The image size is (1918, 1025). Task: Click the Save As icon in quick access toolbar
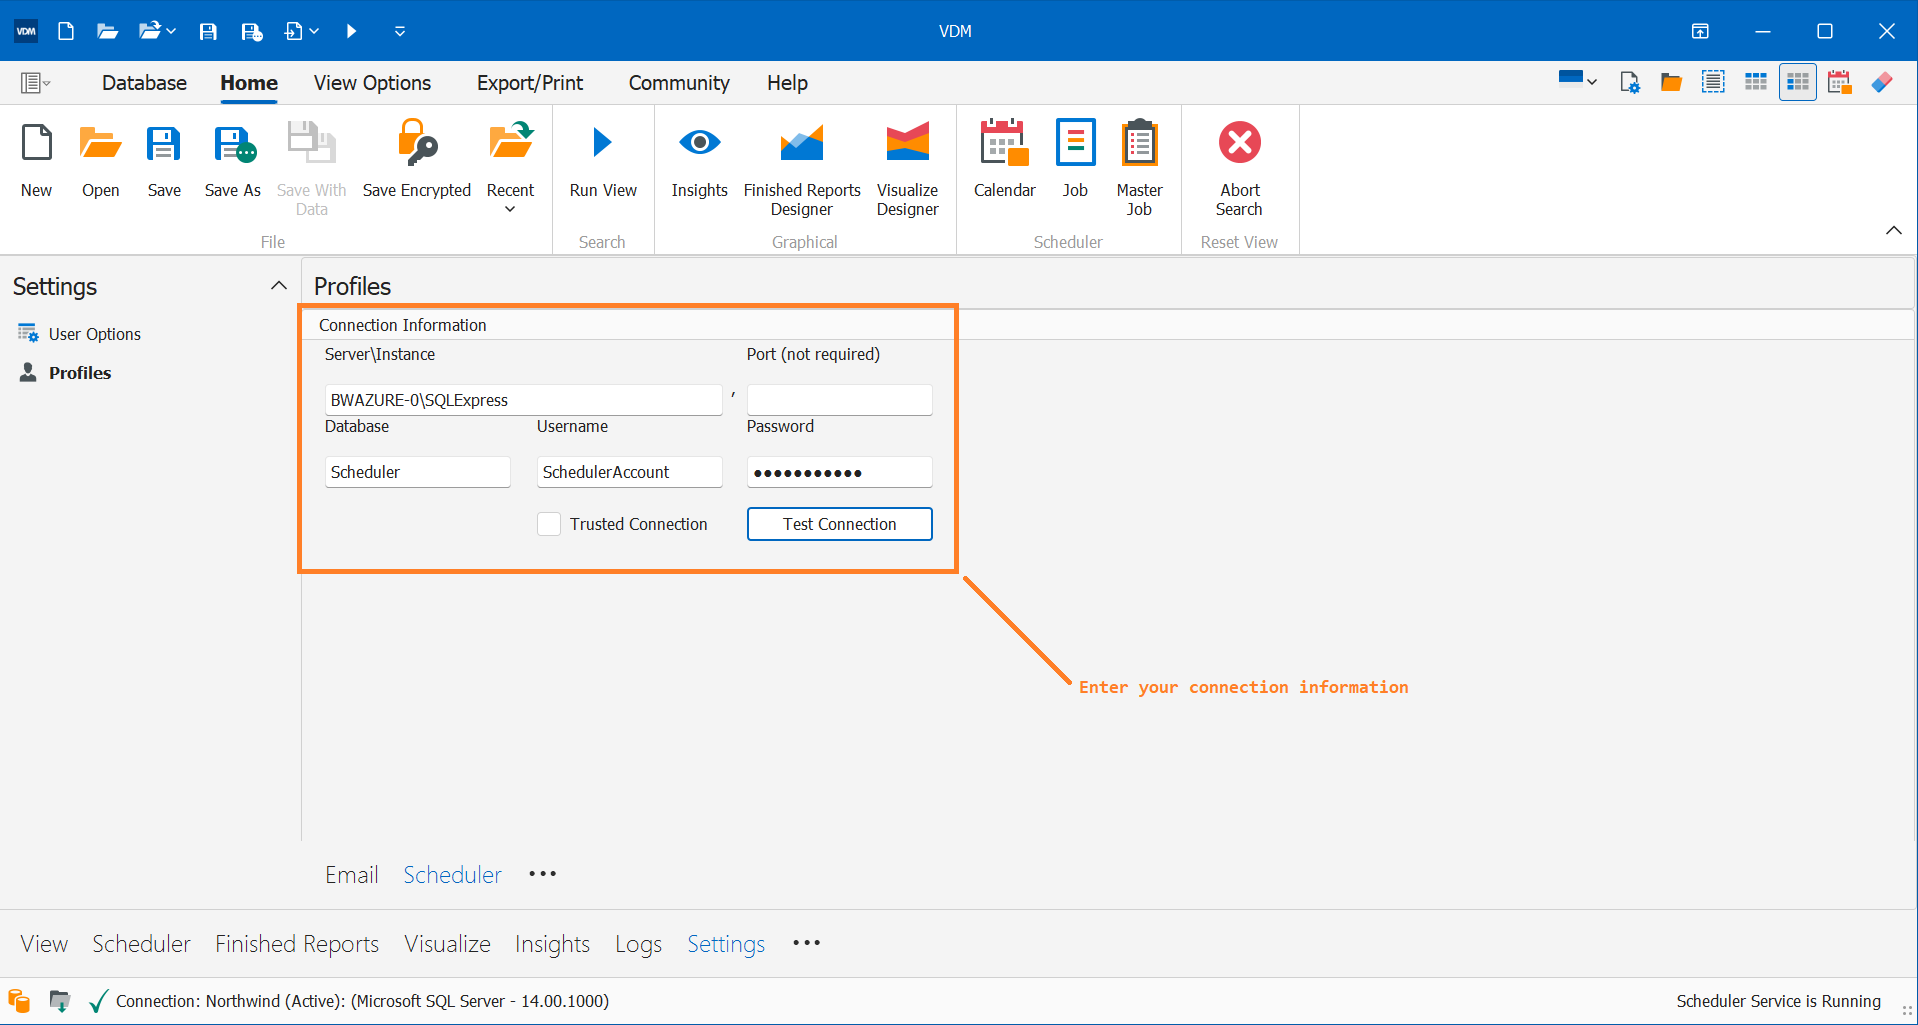(x=252, y=31)
